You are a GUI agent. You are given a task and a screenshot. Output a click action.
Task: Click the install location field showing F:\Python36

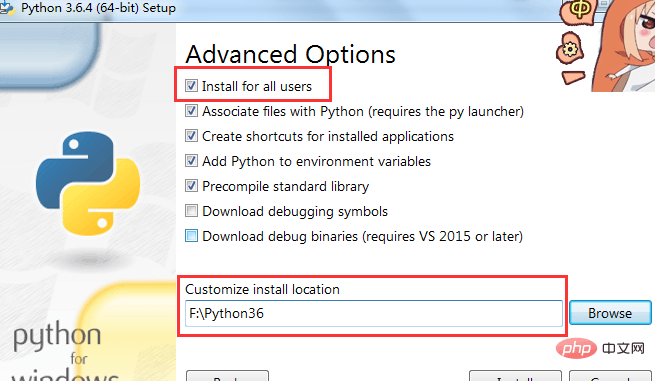tap(374, 313)
